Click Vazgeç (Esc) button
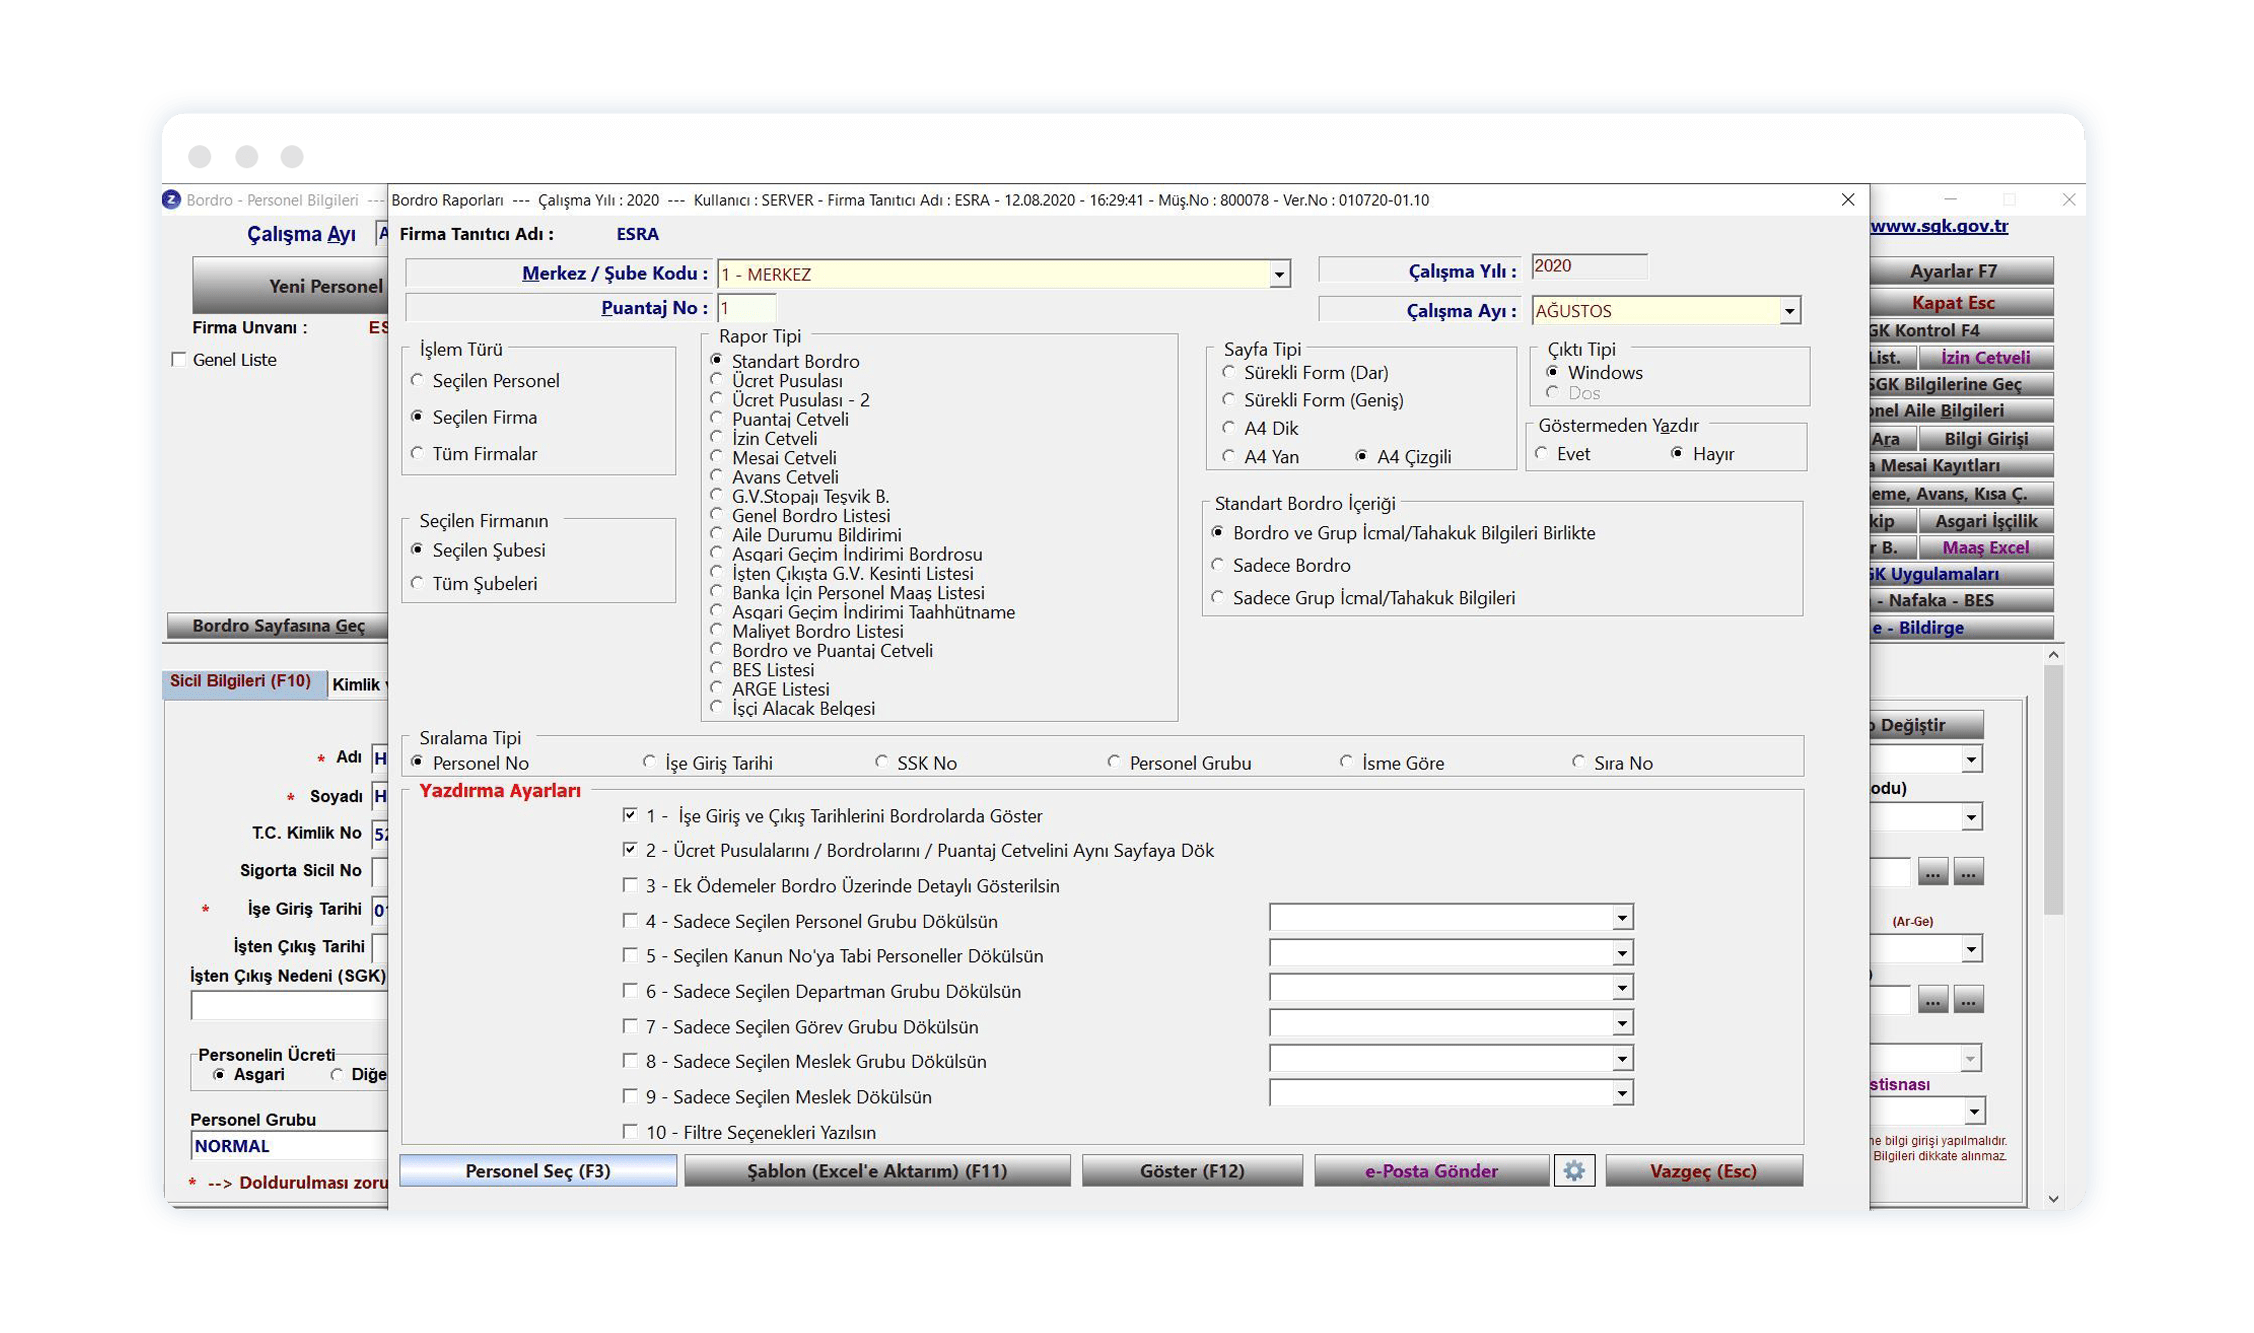Viewport: 2254px width, 1333px height. (x=1703, y=1171)
